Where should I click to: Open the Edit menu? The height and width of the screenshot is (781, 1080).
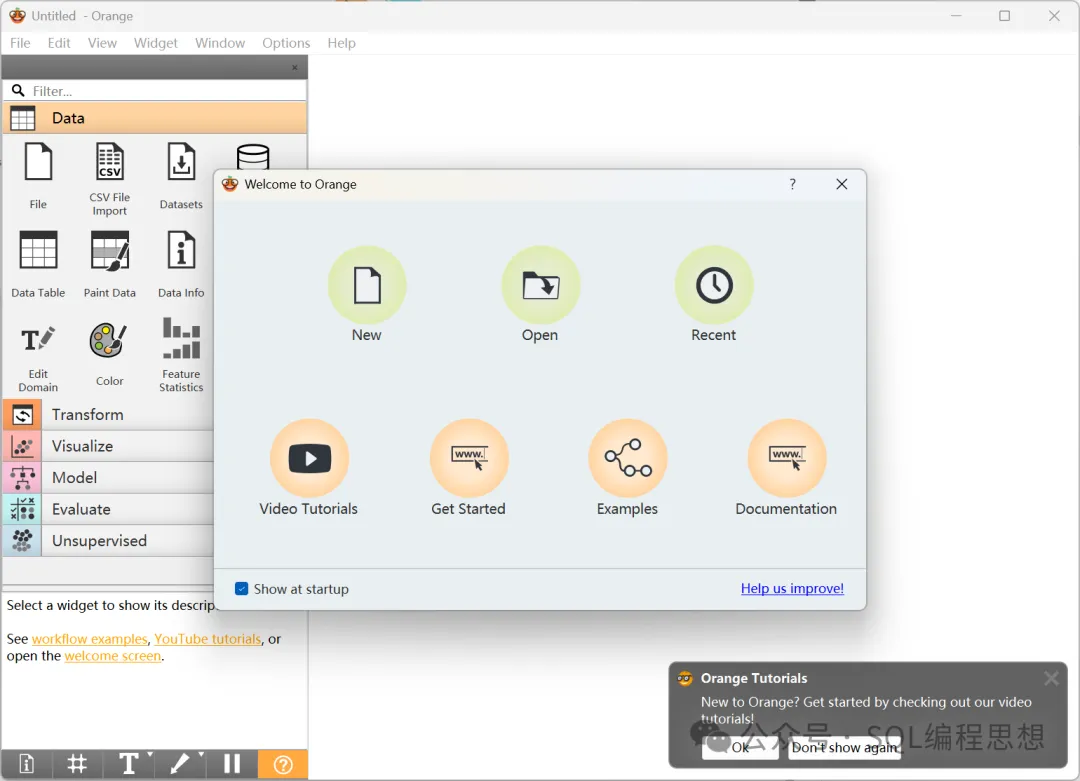pos(59,43)
